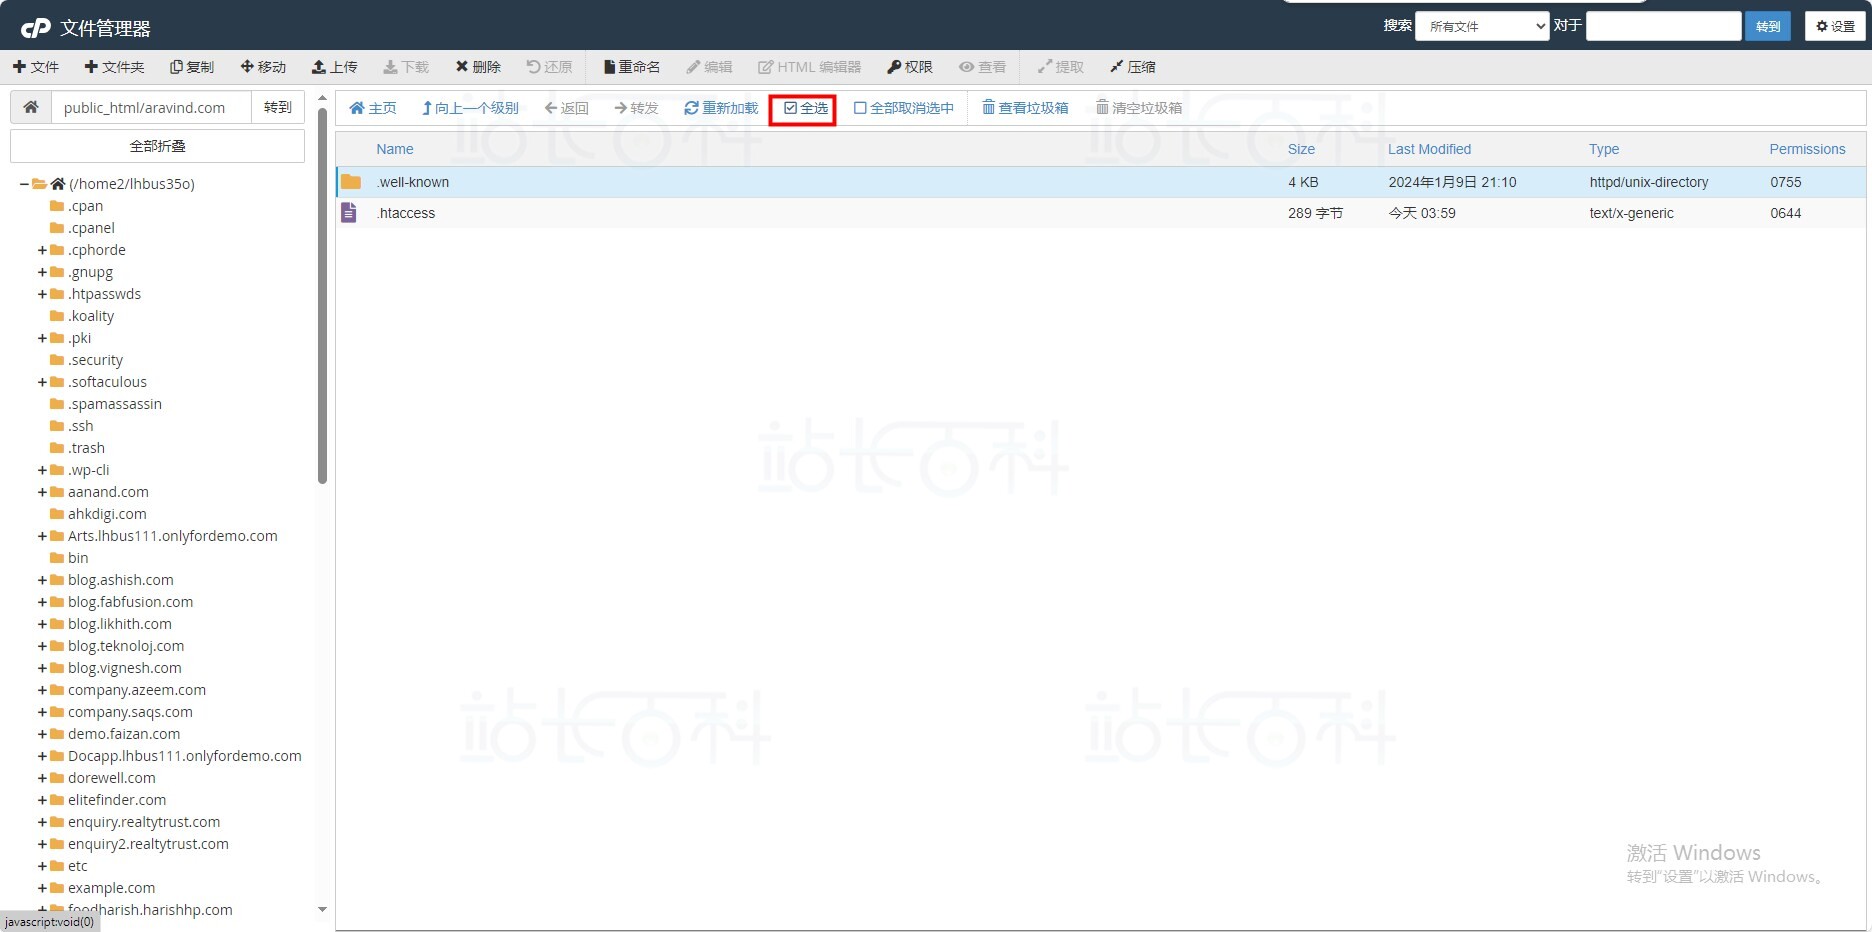Open the 上传 (Upload) tool
Viewport: 1872px width, 932px height.
point(335,66)
